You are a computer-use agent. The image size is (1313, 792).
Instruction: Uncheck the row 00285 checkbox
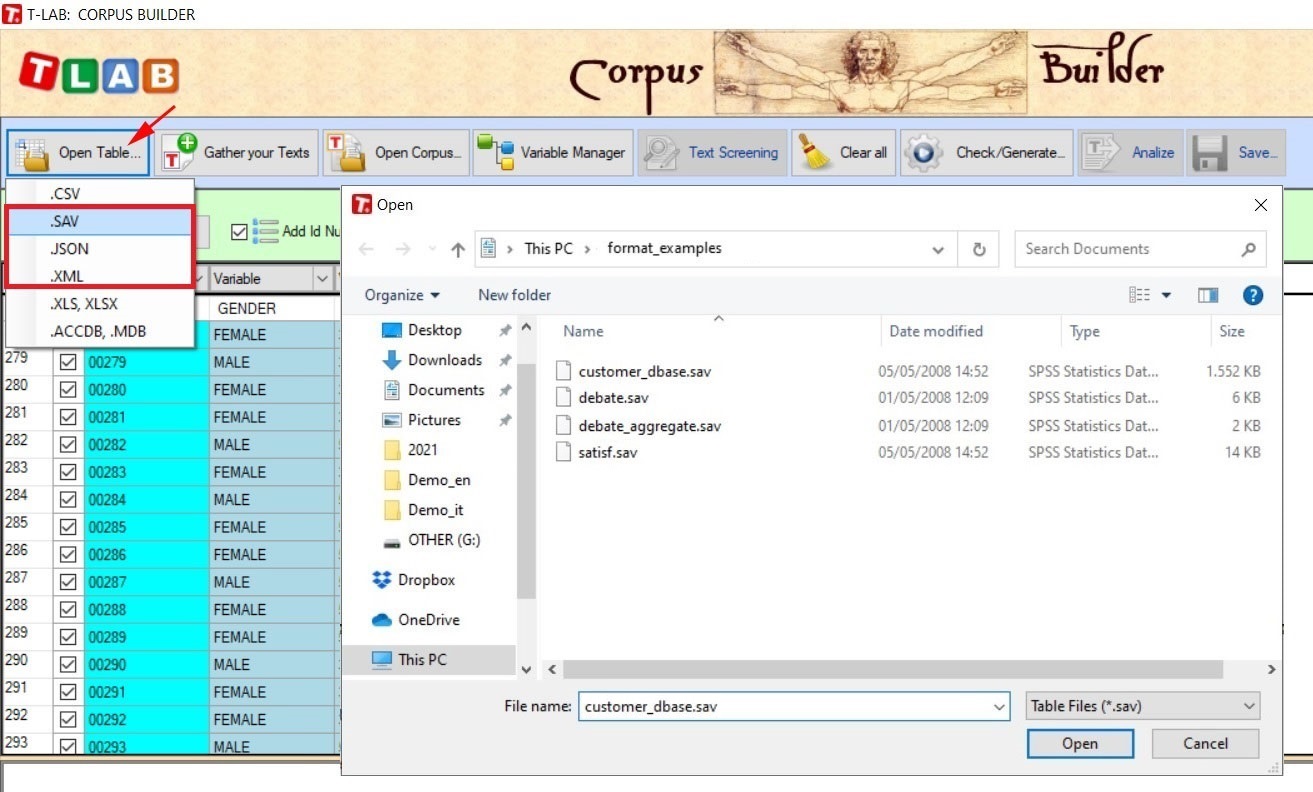point(68,527)
